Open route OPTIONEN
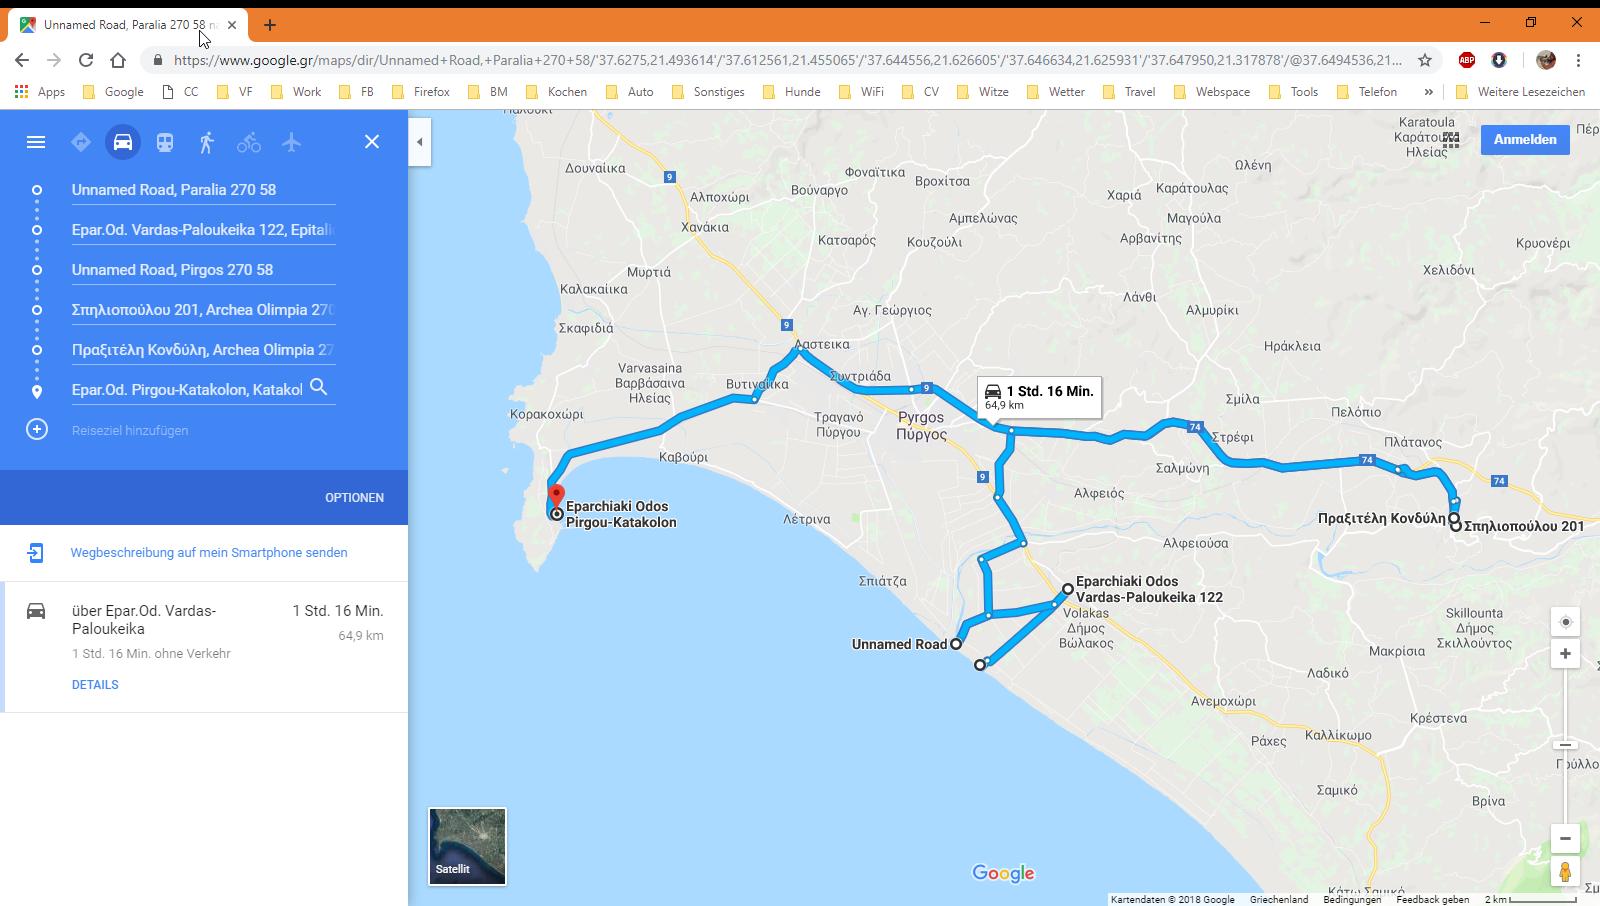 [354, 497]
